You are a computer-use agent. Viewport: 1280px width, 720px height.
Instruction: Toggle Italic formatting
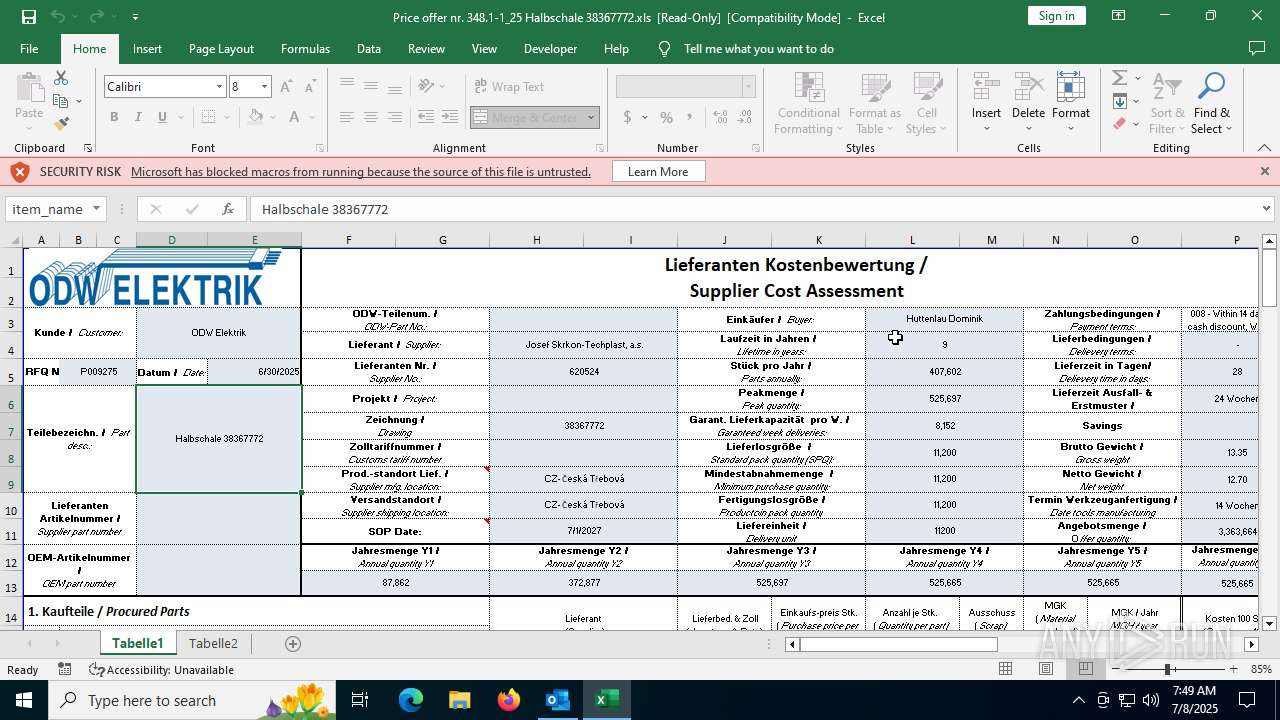click(138, 117)
